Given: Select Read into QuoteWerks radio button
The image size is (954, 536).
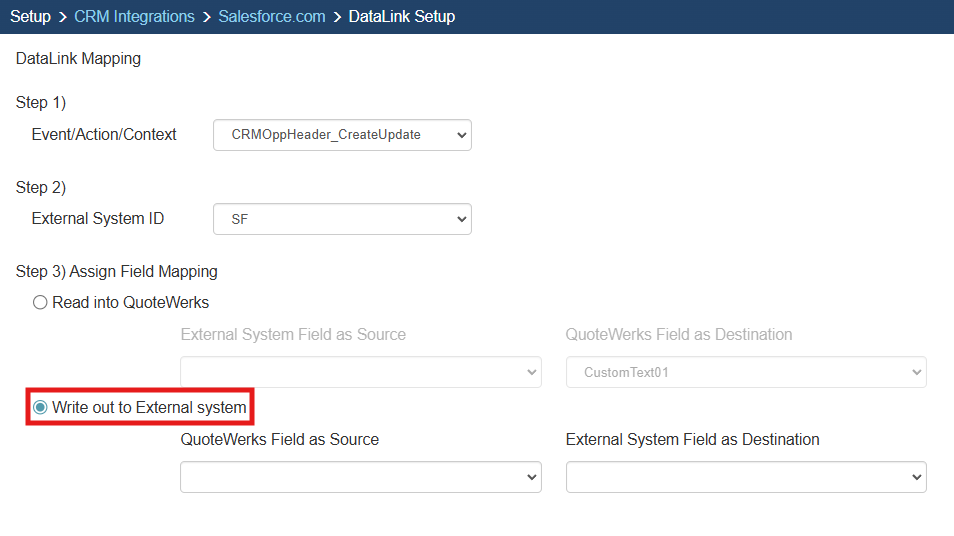Looking at the screenshot, I should 41,302.
